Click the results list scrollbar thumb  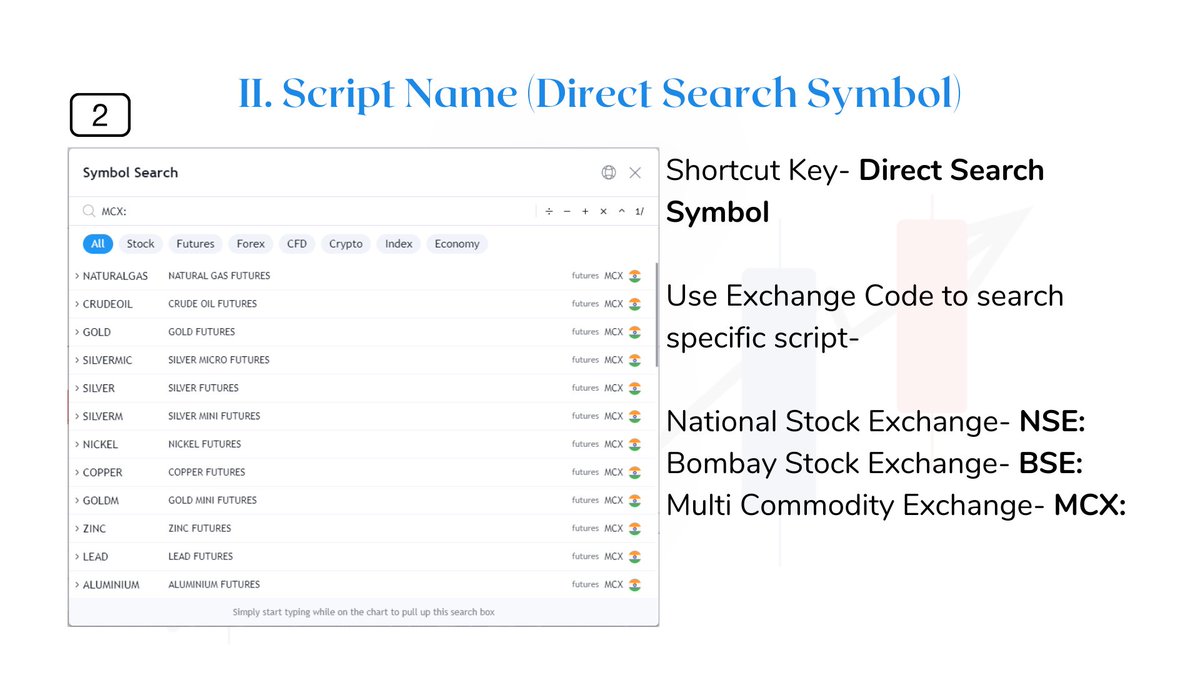656,313
